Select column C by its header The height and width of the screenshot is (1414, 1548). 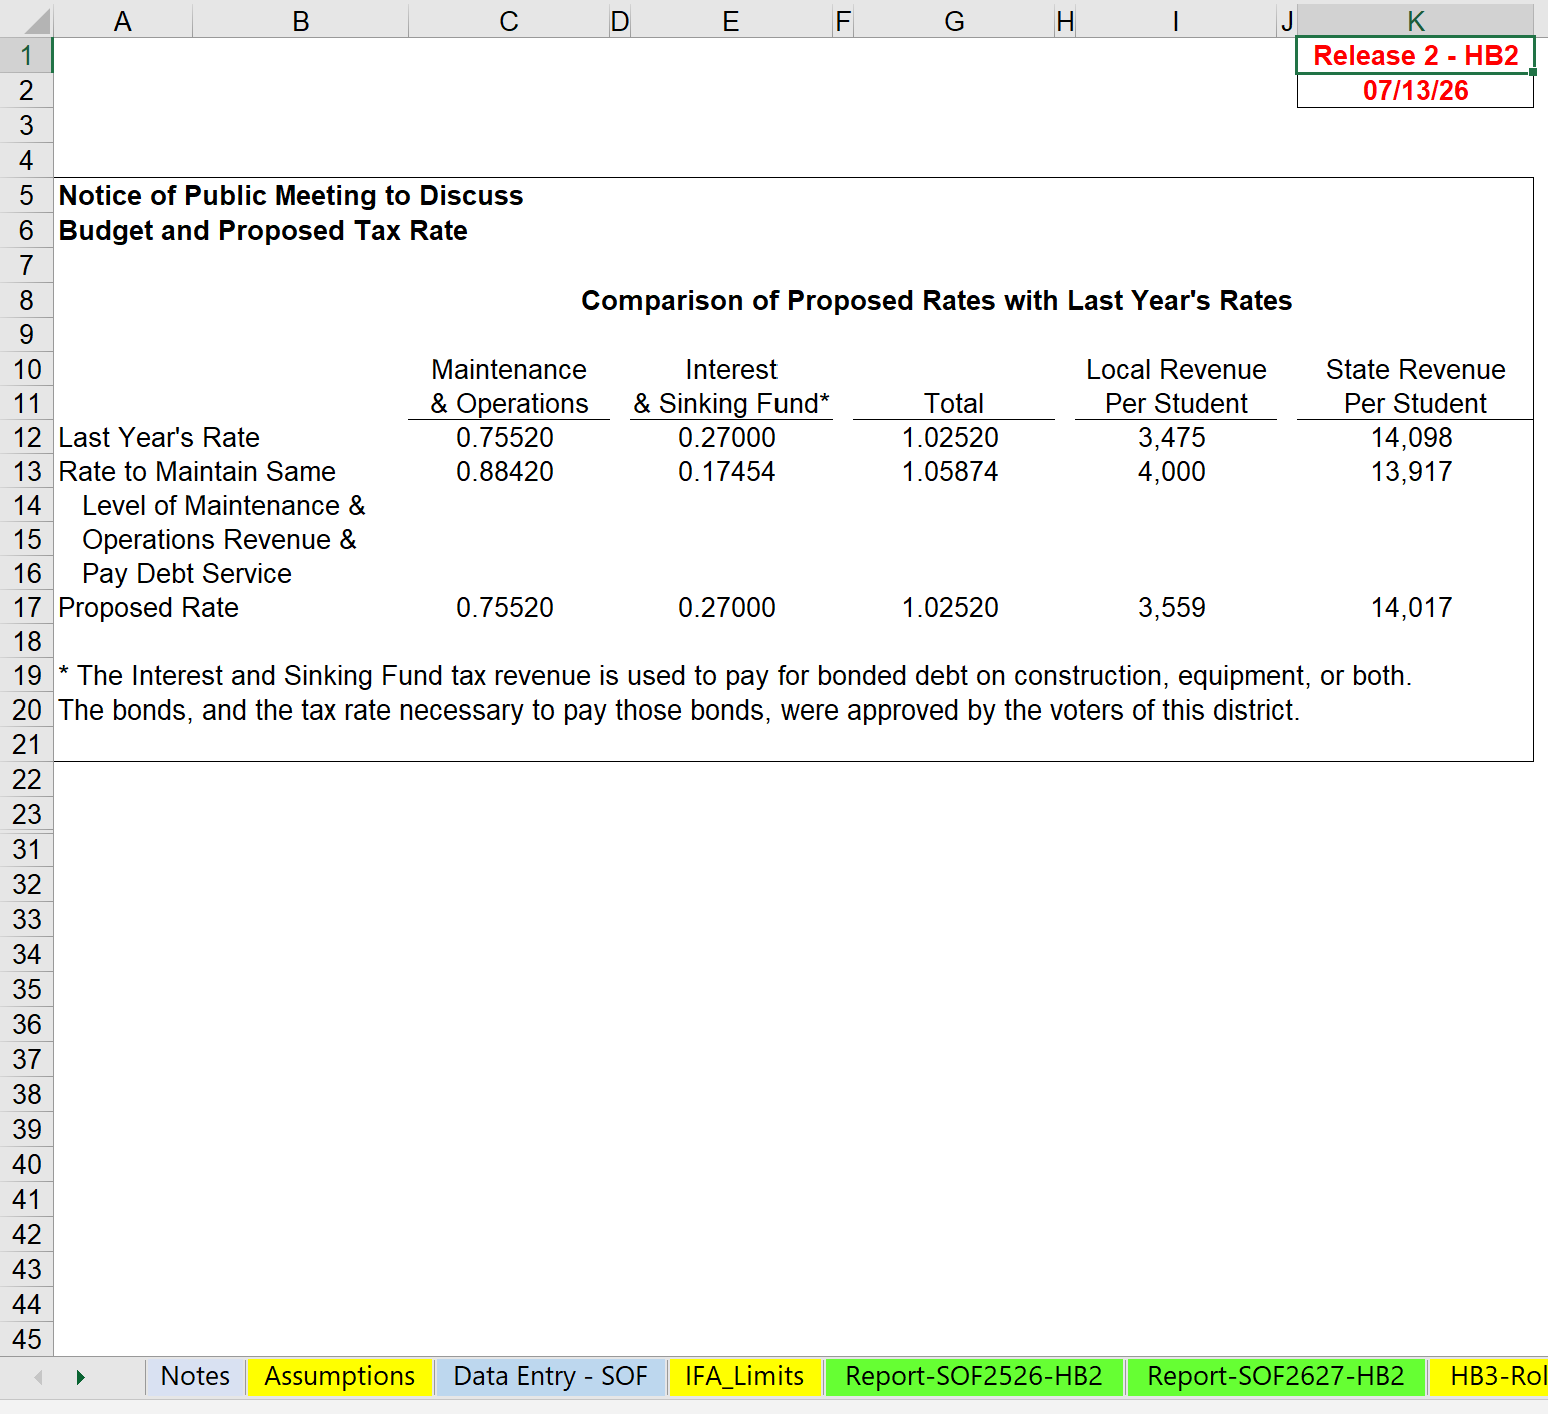(x=509, y=21)
